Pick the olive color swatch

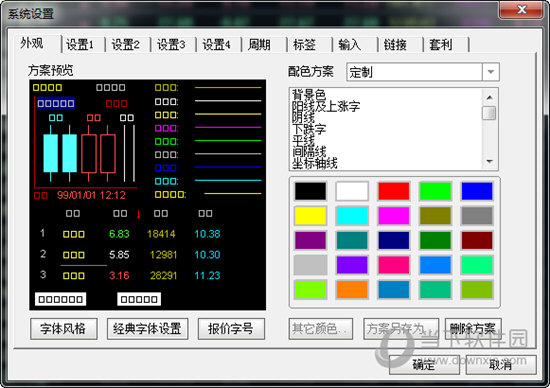(x=435, y=216)
